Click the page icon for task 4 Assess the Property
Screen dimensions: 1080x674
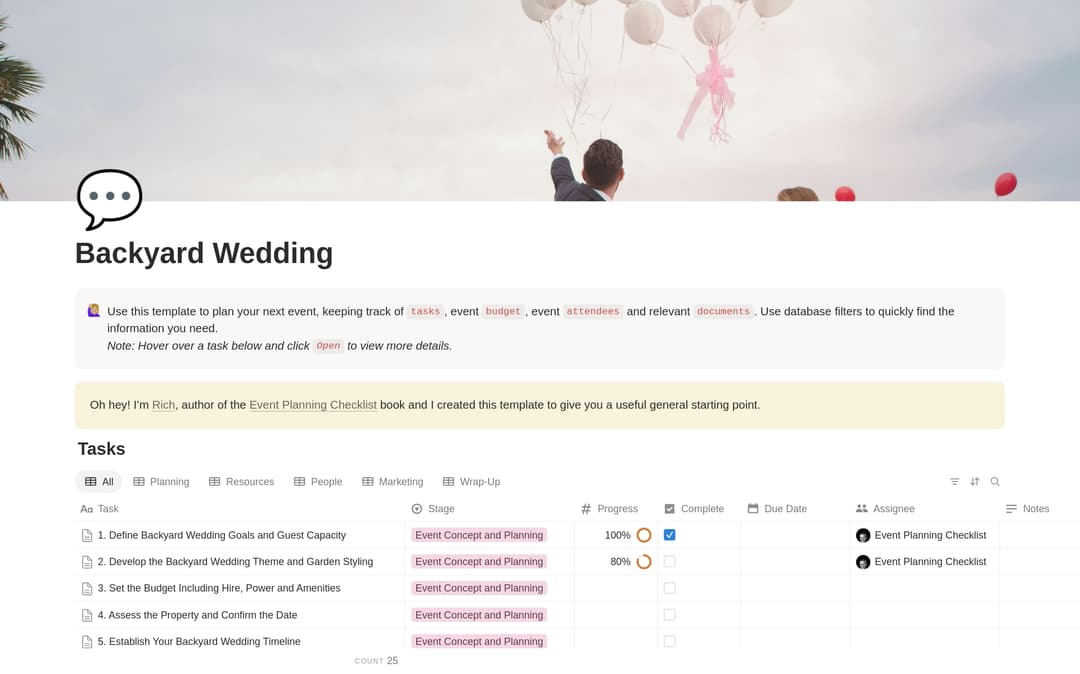pyautogui.click(x=87, y=615)
